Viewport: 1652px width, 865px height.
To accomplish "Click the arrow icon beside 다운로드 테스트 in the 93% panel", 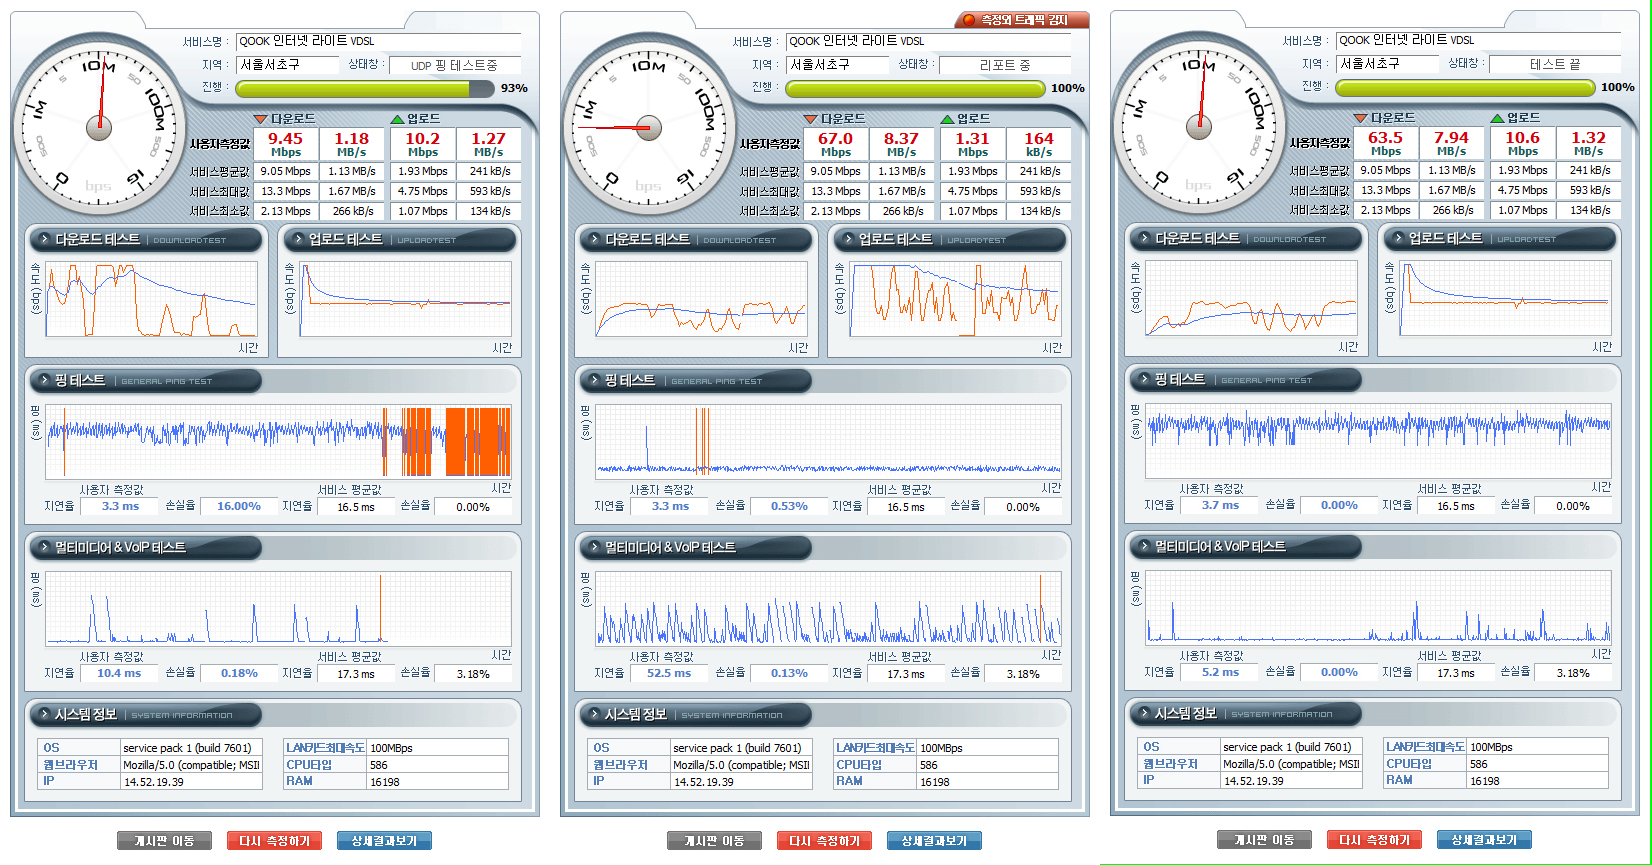I will pyautogui.click(x=43, y=240).
